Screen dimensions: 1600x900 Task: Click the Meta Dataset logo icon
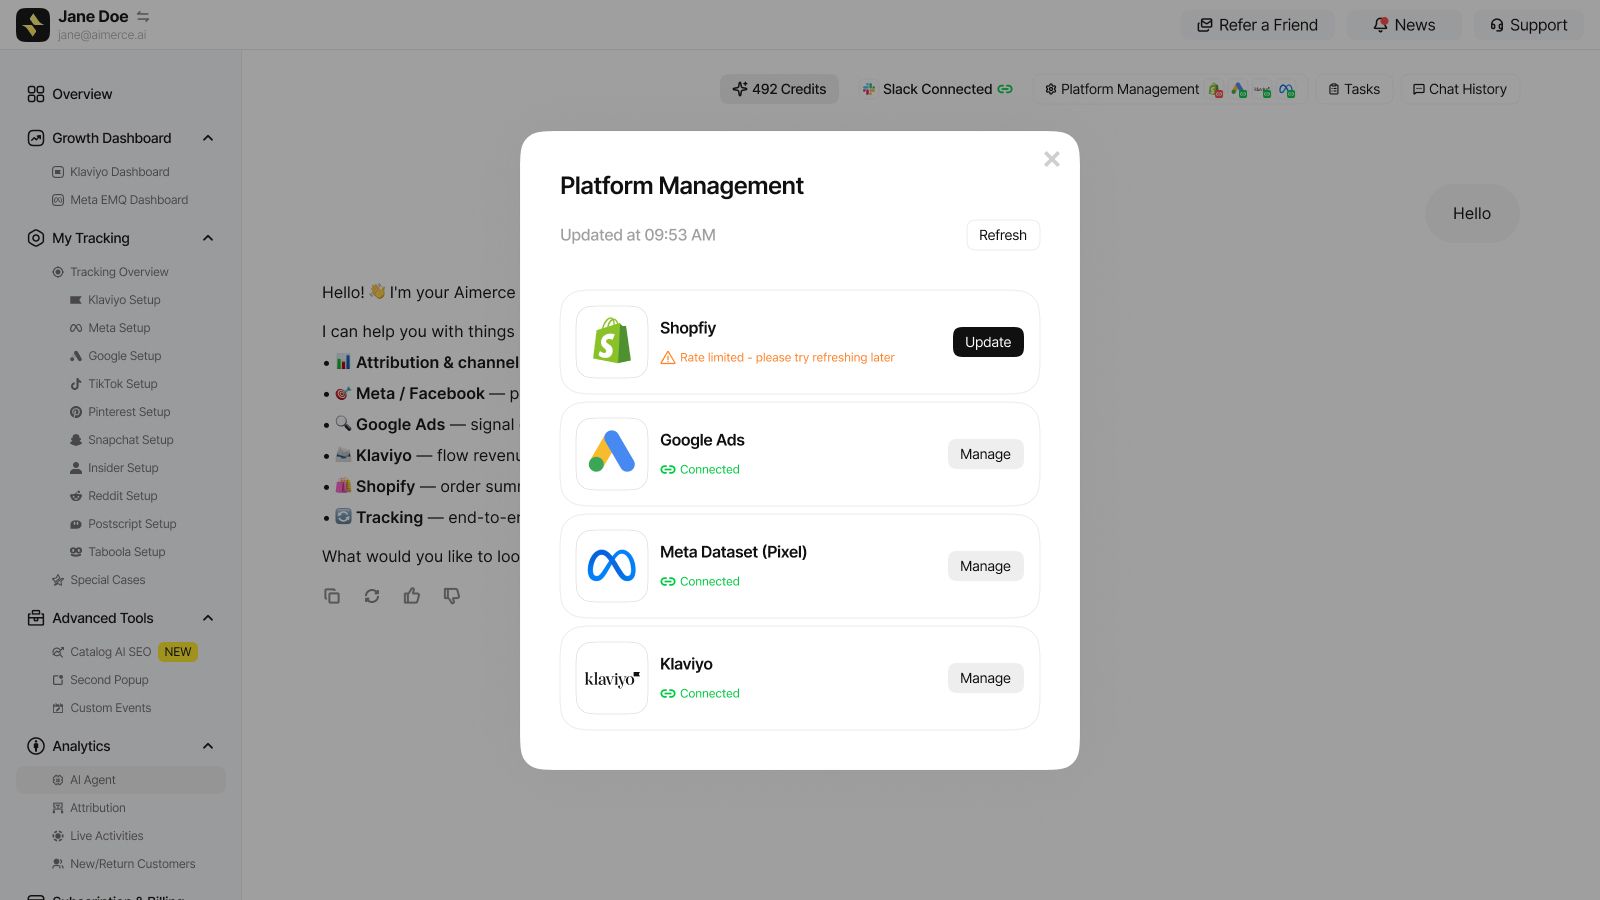[x=612, y=566]
